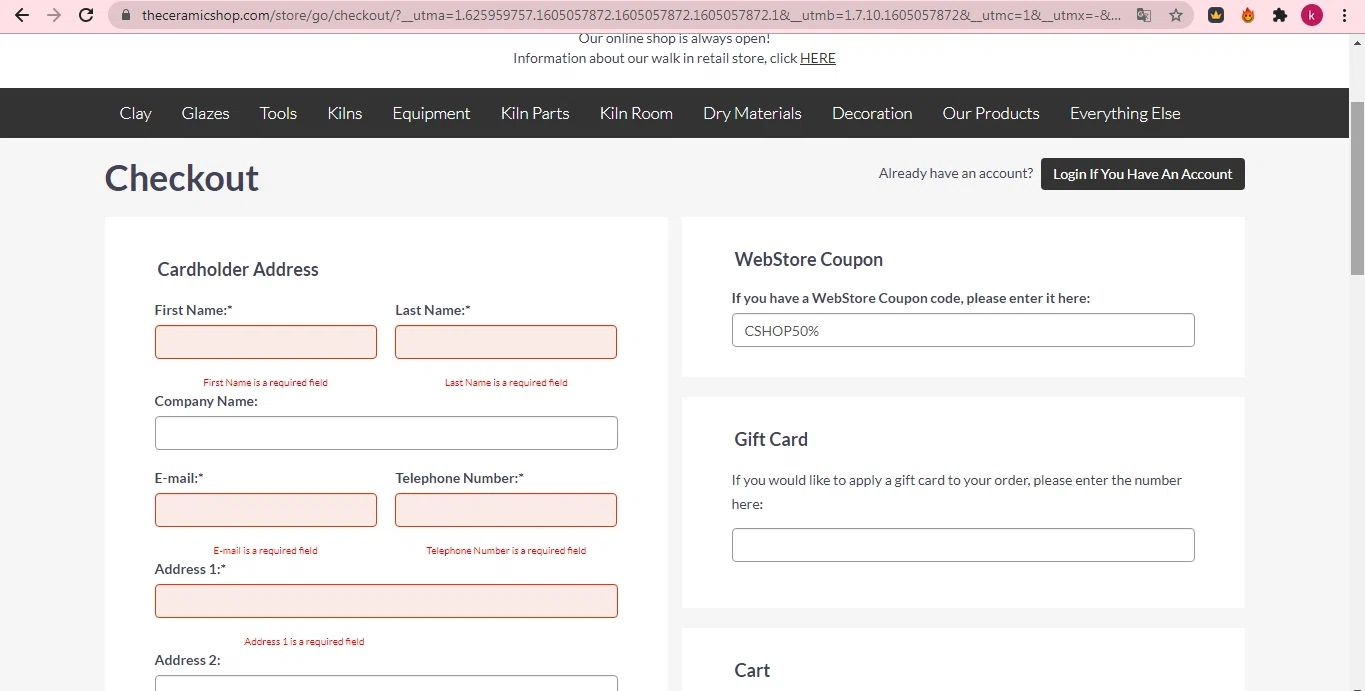The width and height of the screenshot is (1365, 691).
Task: Click the Cart heading
Action: (x=752, y=670)
